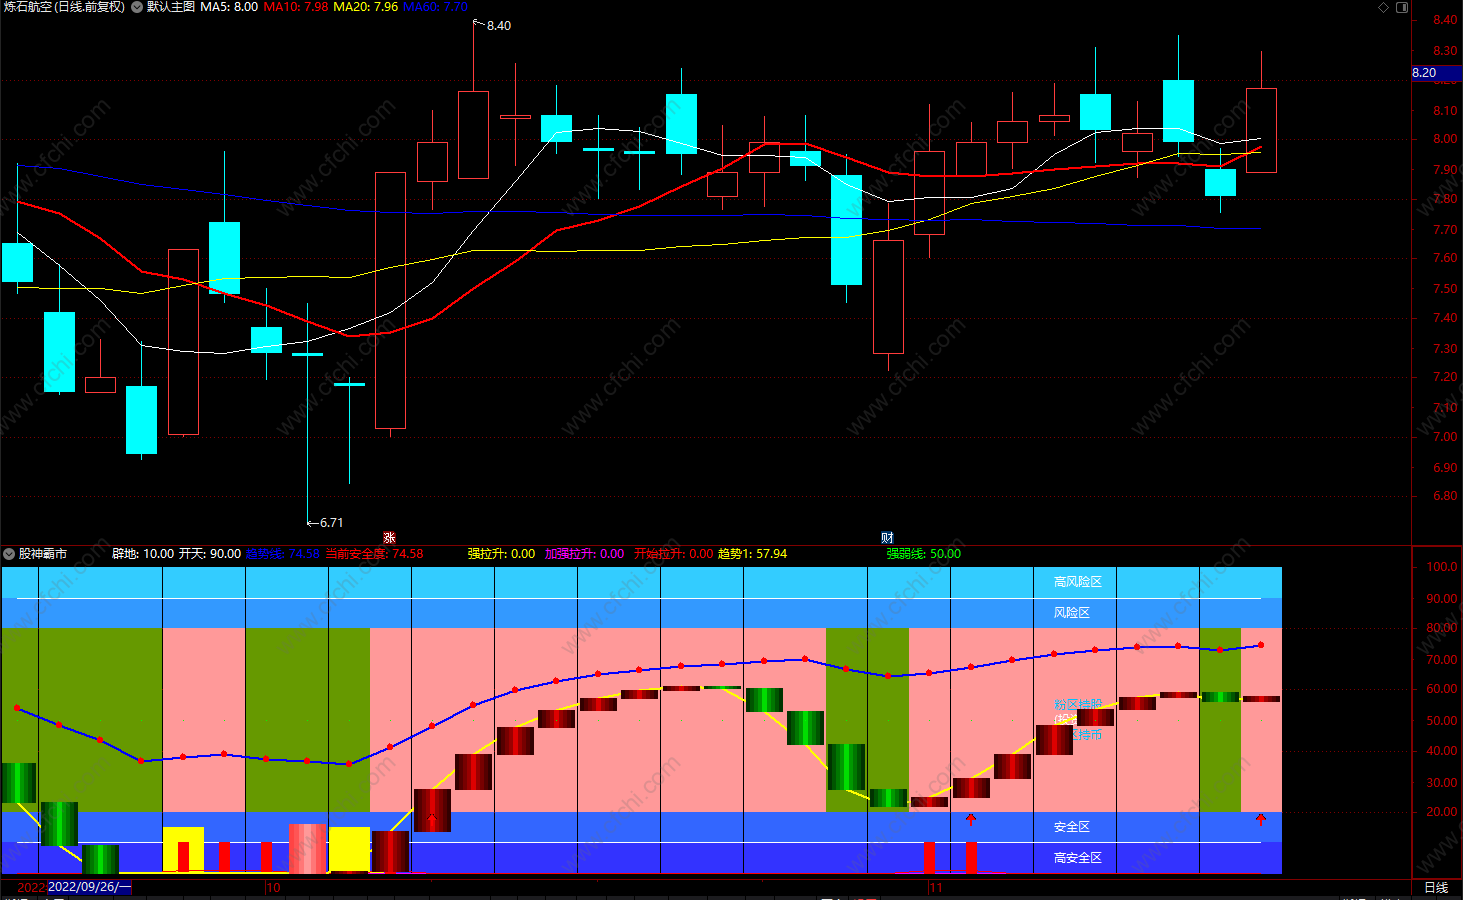1463x900 pixels.
Task: Open the main chart indicator dropdown arrow
Action: pos(137,7)
